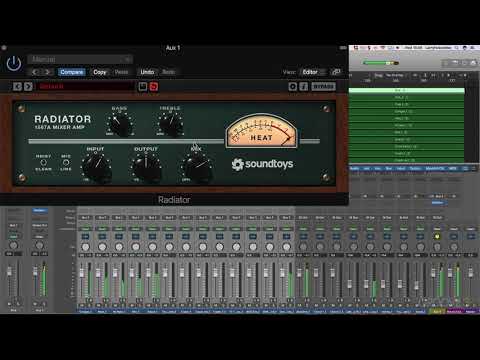
Task: Click the Soundtoys info icon
Action: (303, 87)
